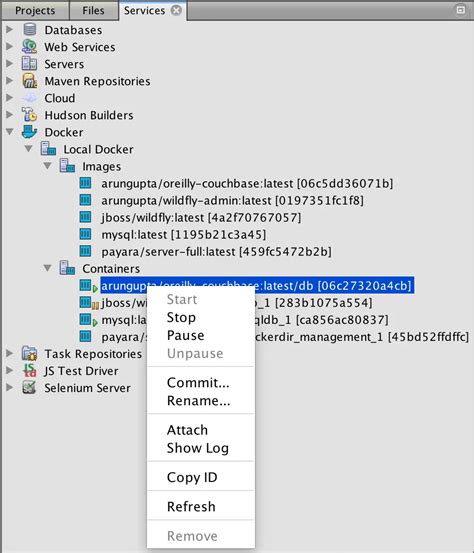Click the Maven Repositories icon
474x553 pixels.
(30, 81)
